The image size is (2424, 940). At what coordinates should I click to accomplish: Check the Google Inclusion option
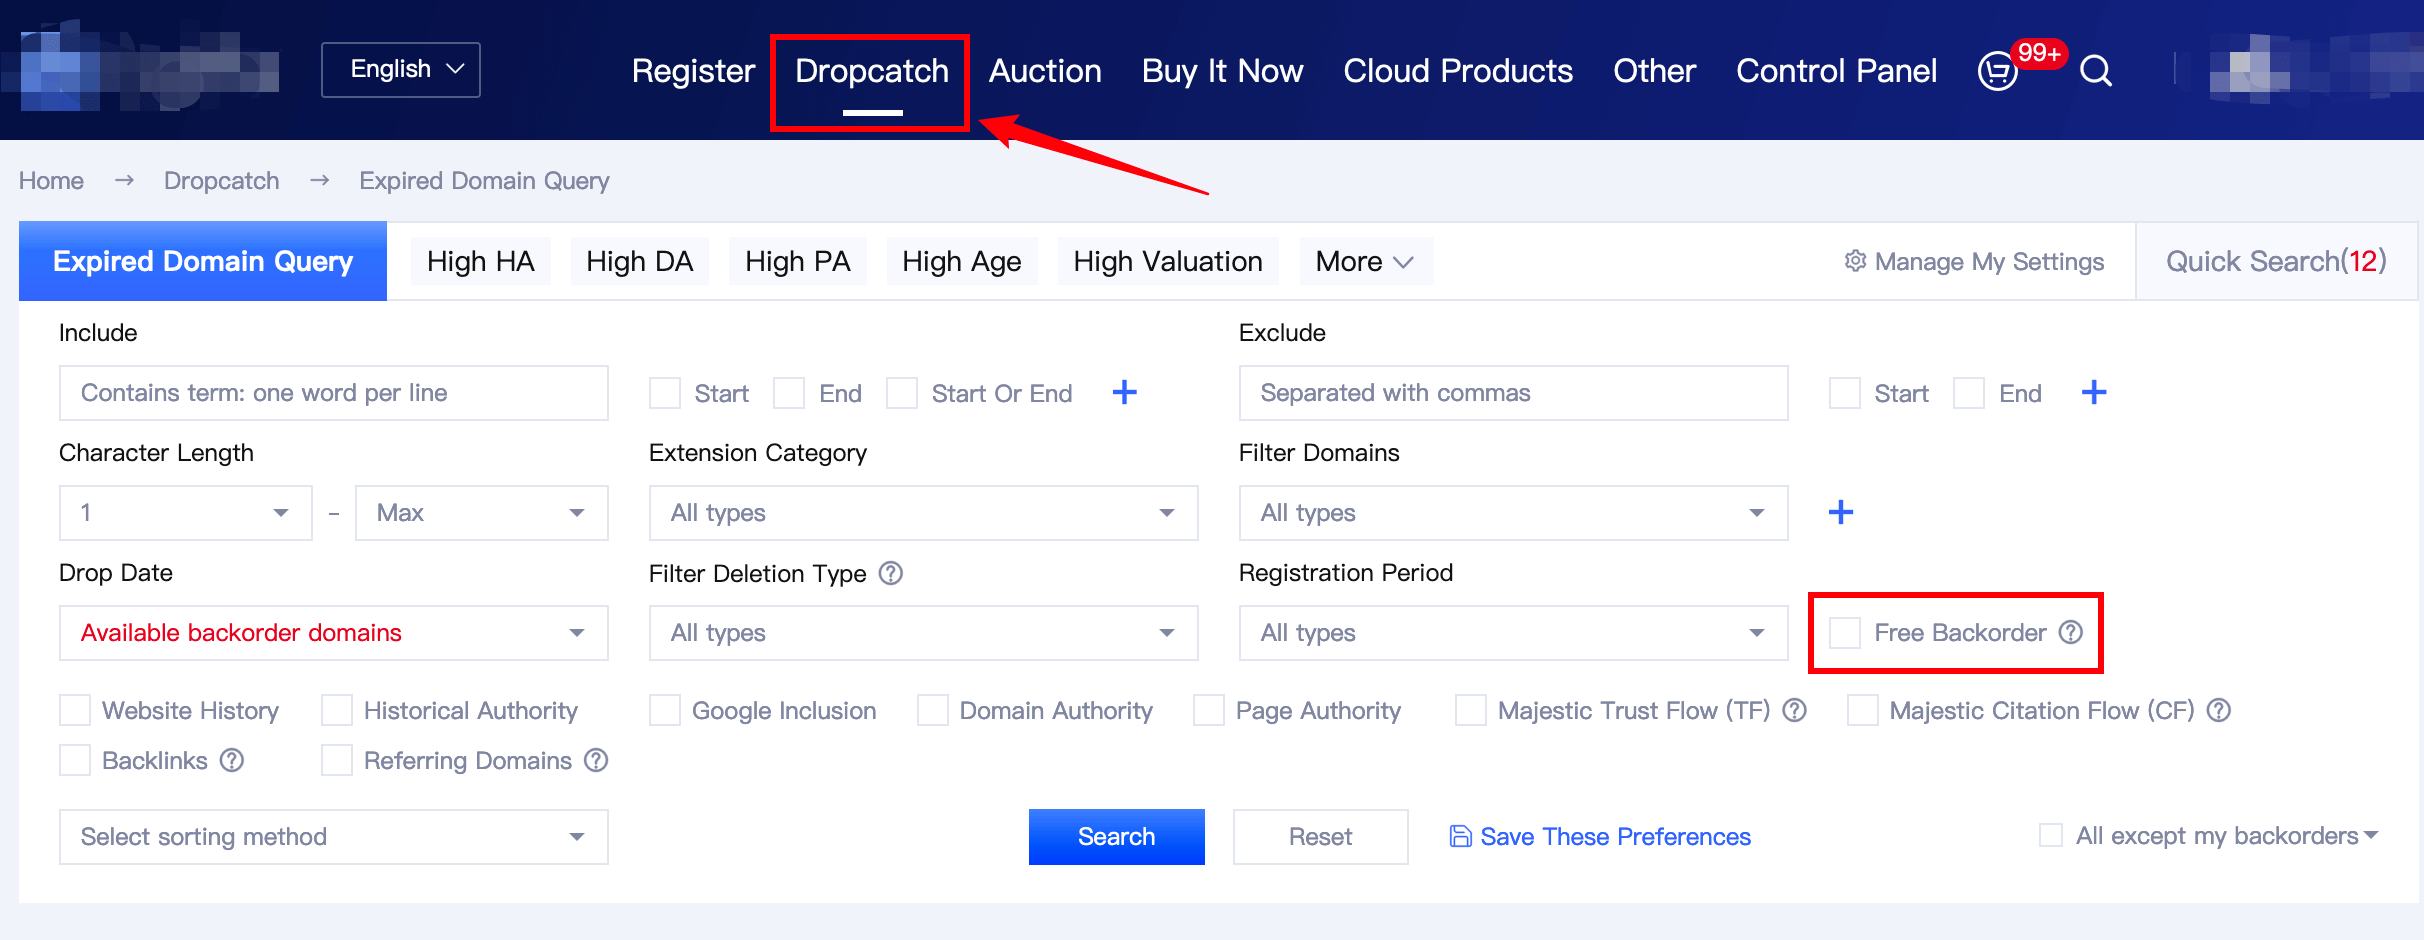tap(665, 711)
